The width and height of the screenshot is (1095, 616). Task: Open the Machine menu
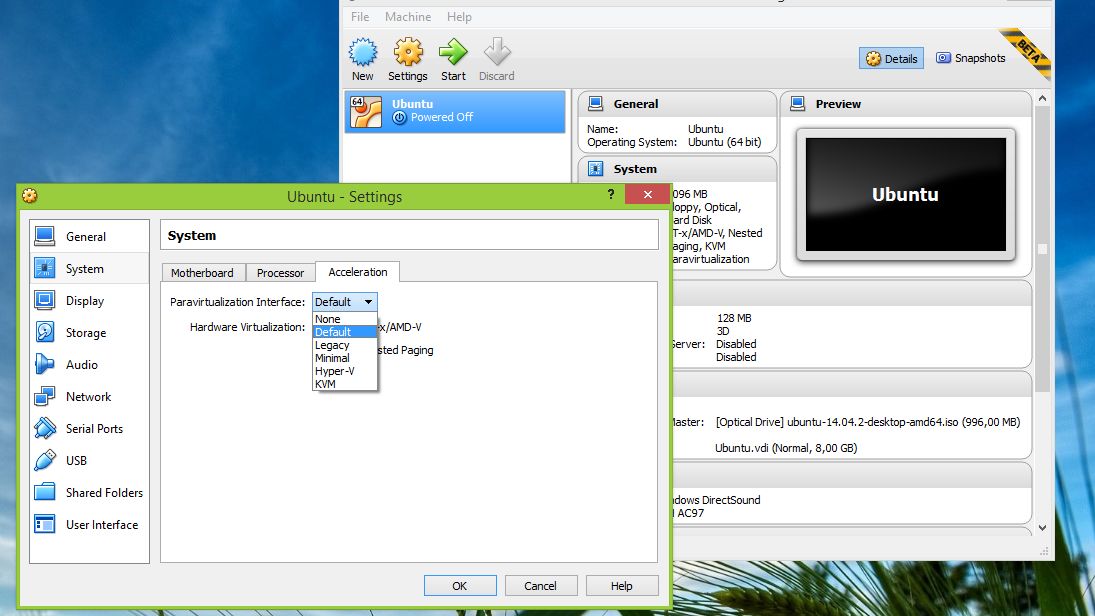[x=408, y=17]
